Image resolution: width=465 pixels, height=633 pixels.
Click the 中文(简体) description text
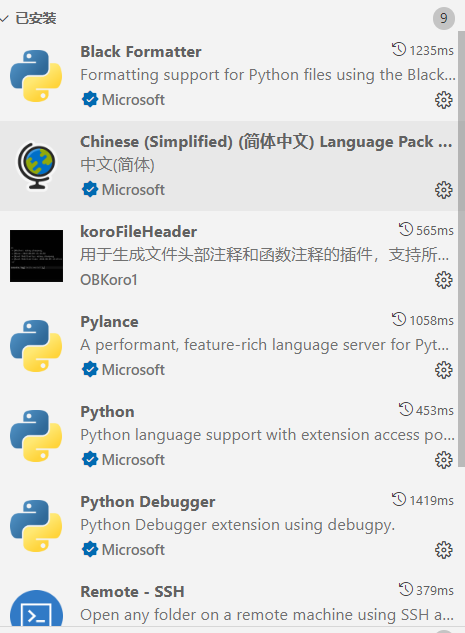pyautogui.click(x=117, y=165)
